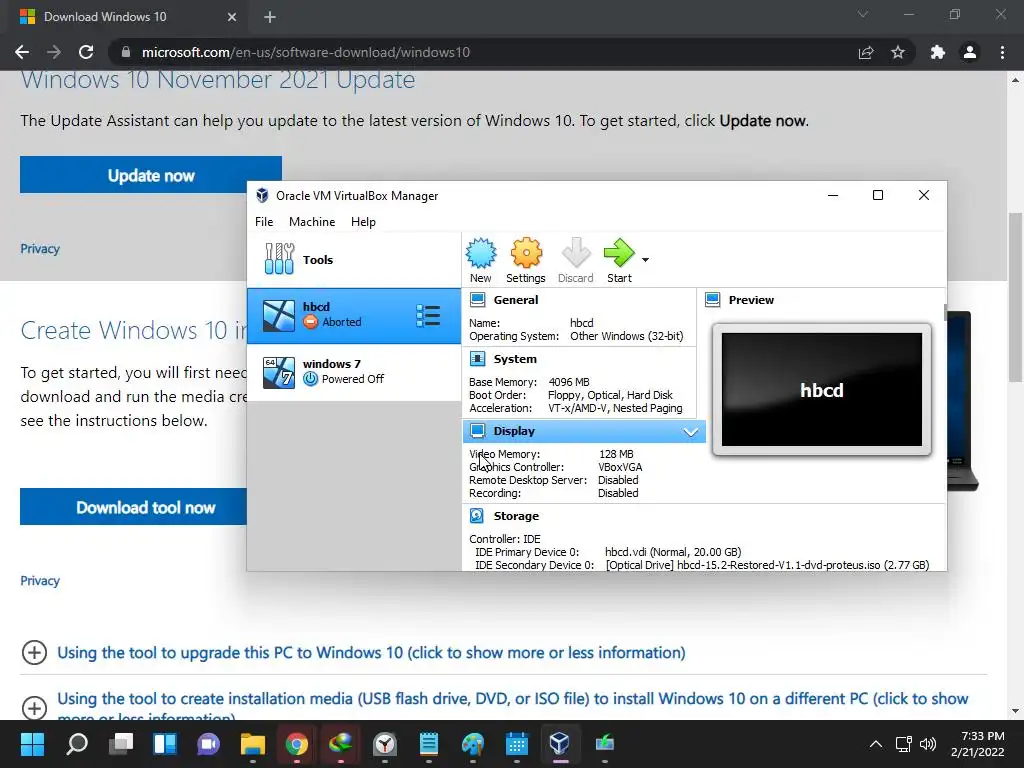The height and width of the screenshot is (768, 1024).
Task: Open a new browser tab
Action: point(270,17)
